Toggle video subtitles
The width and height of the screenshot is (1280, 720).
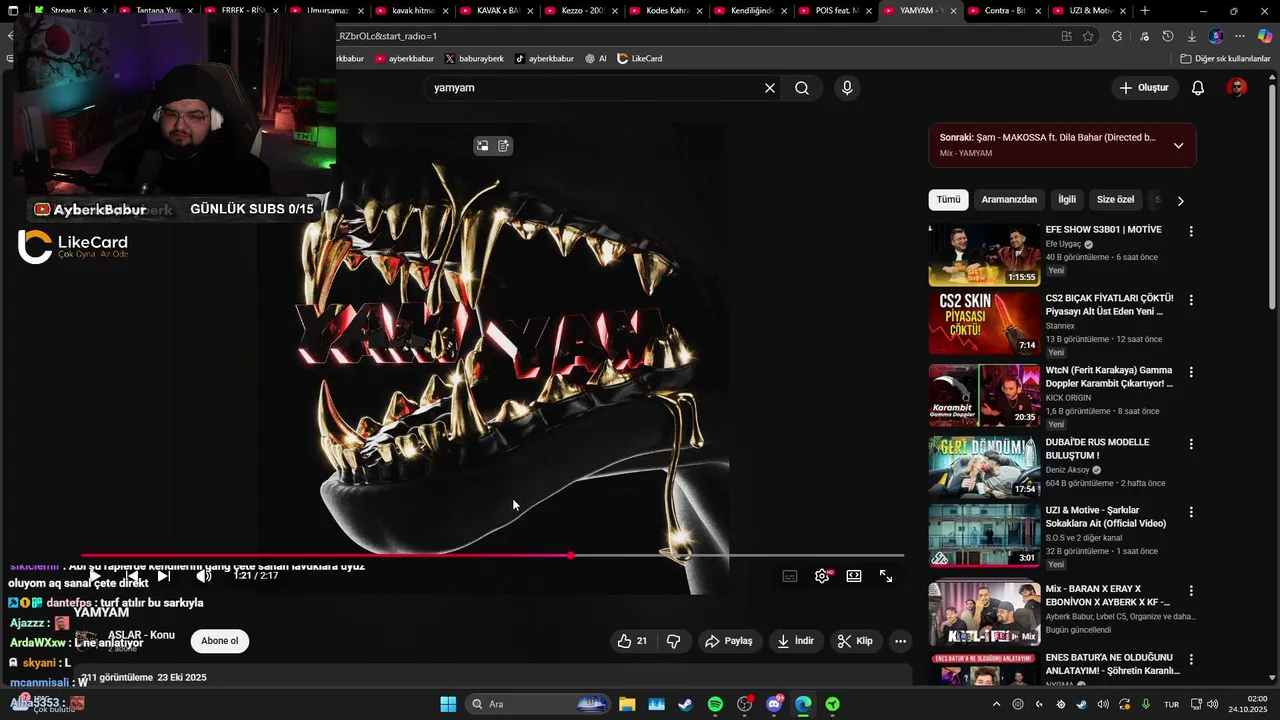[790, 576]
